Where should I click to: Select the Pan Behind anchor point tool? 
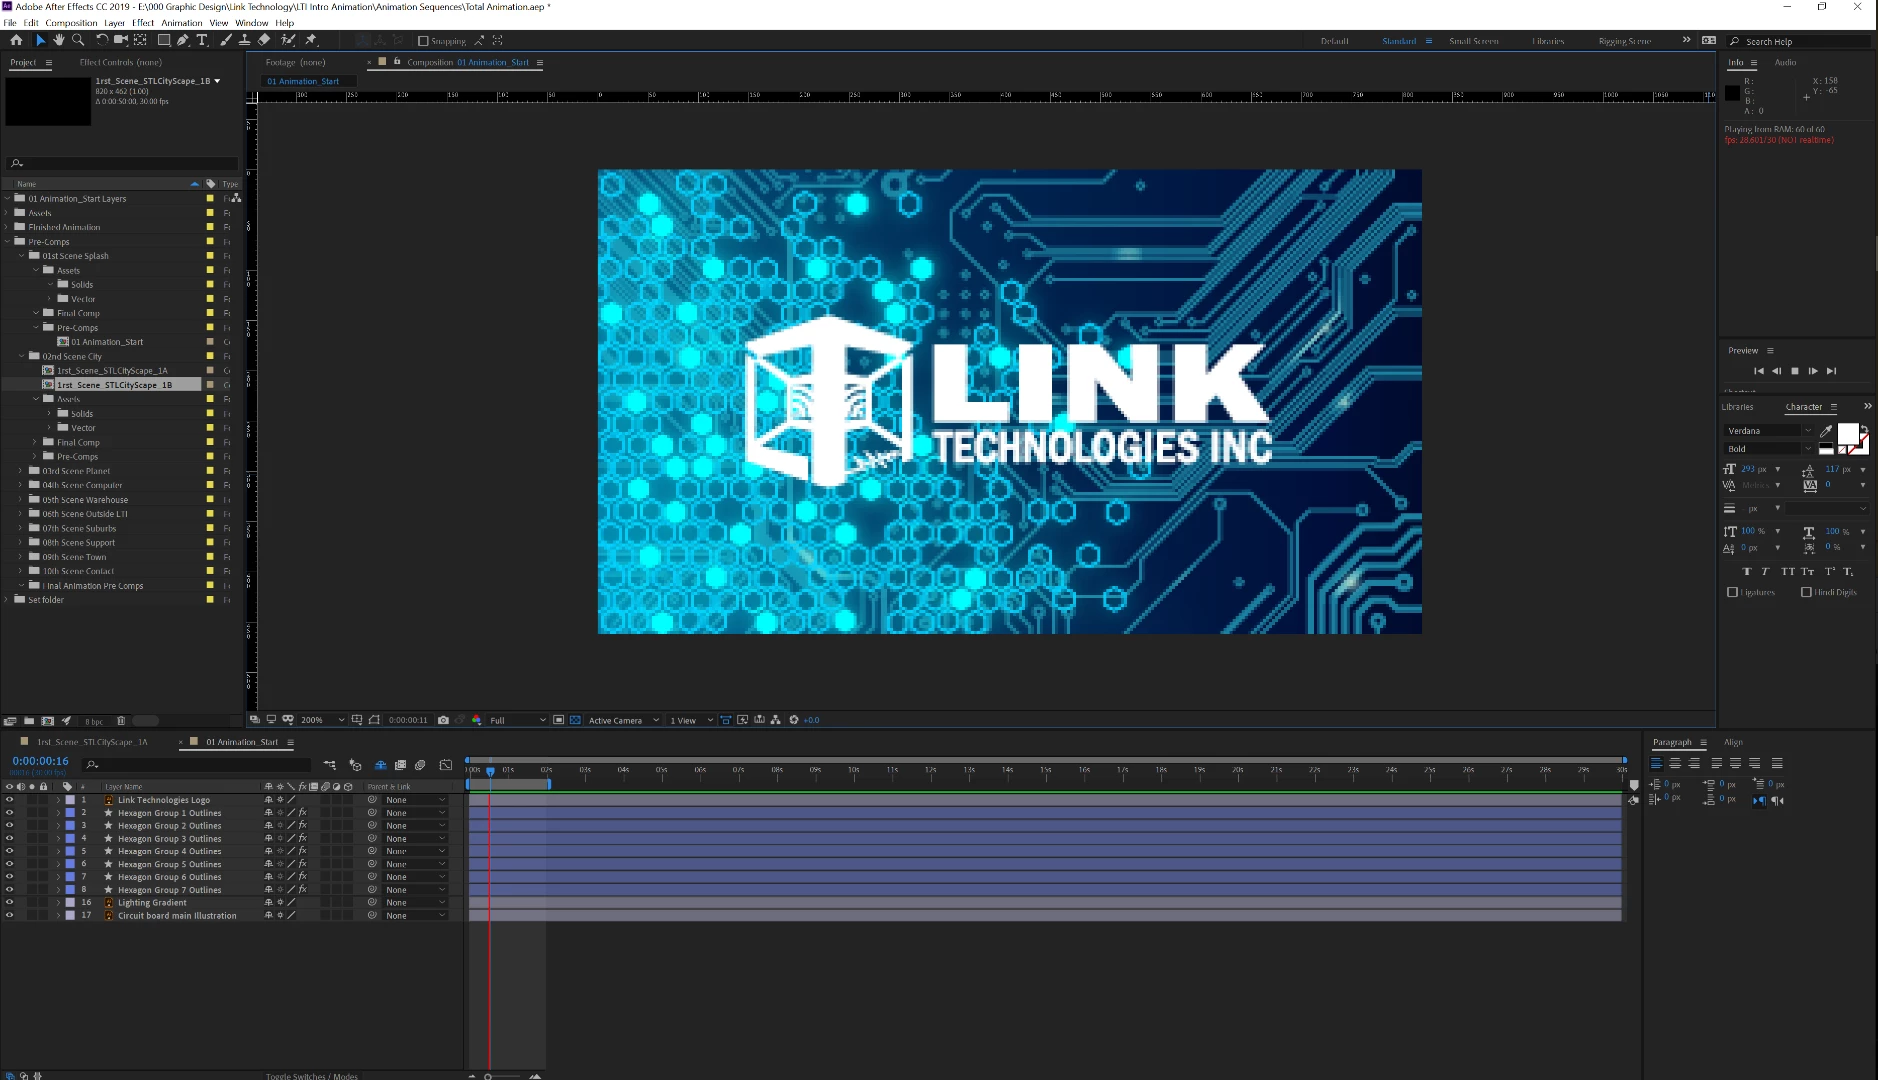tap(140, 40)
